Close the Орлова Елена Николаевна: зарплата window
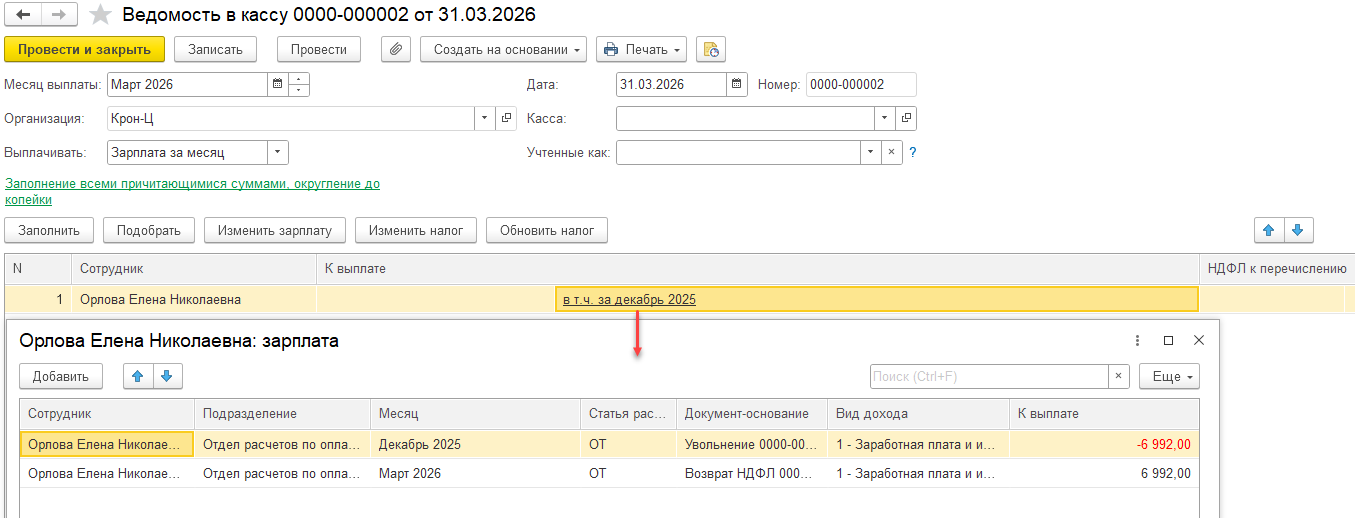The width and height of the screenshot is (1355, 518). pyautogui.click(x=1199, y=341)
